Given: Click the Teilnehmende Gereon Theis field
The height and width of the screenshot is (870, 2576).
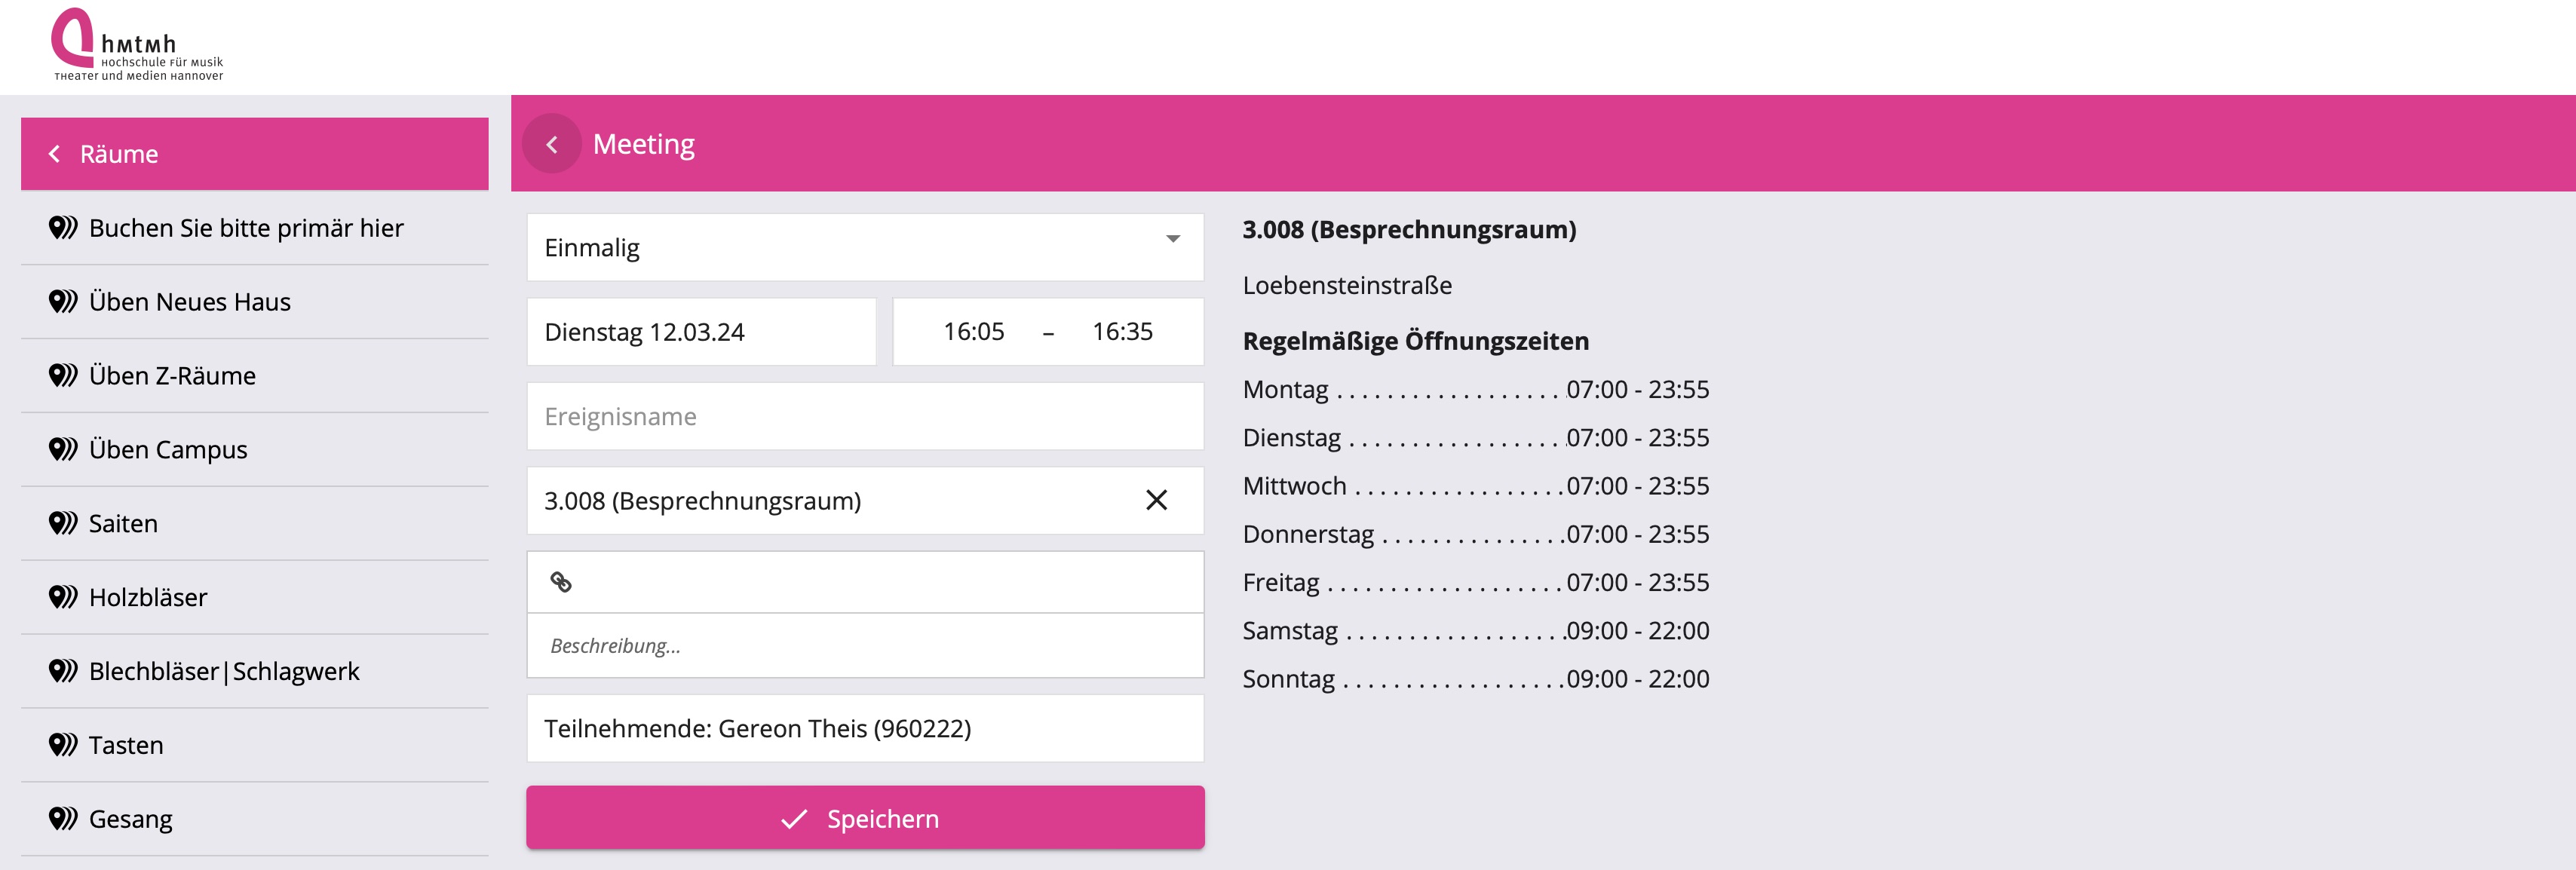Looking at the screenshot, I should (865, 728).
